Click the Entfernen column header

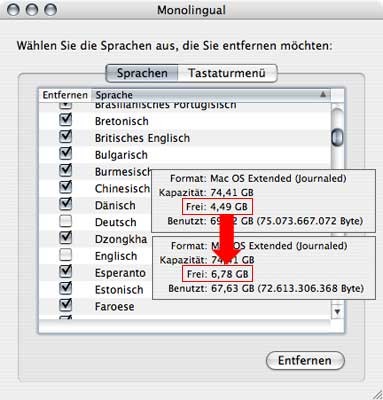[65, 95]
